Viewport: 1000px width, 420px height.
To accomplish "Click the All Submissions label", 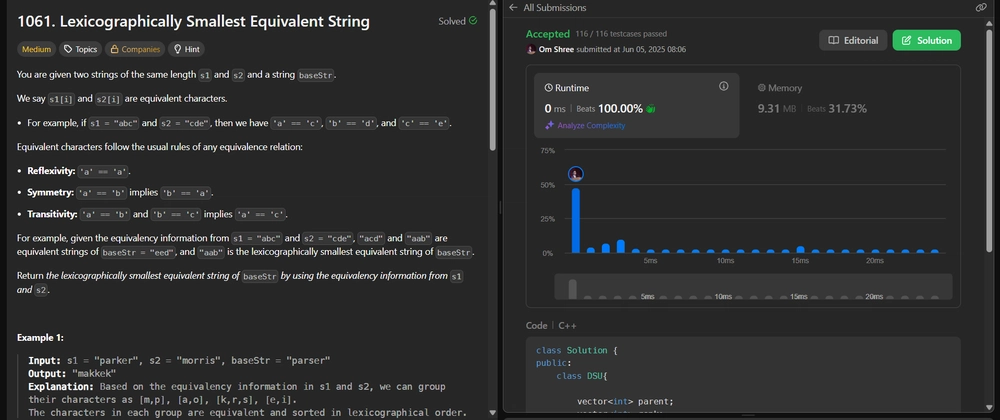I will coord(554,8).
